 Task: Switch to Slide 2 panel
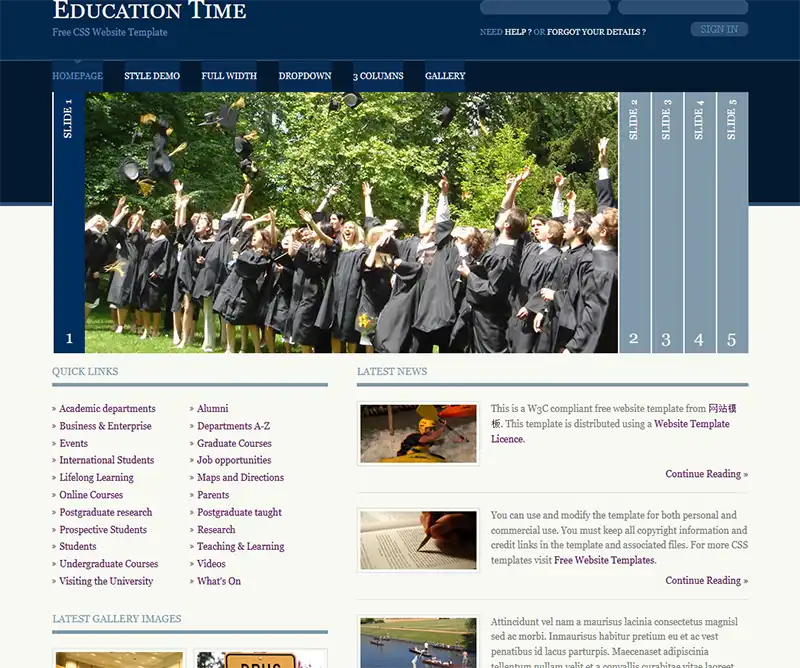[x=634, y=222]
